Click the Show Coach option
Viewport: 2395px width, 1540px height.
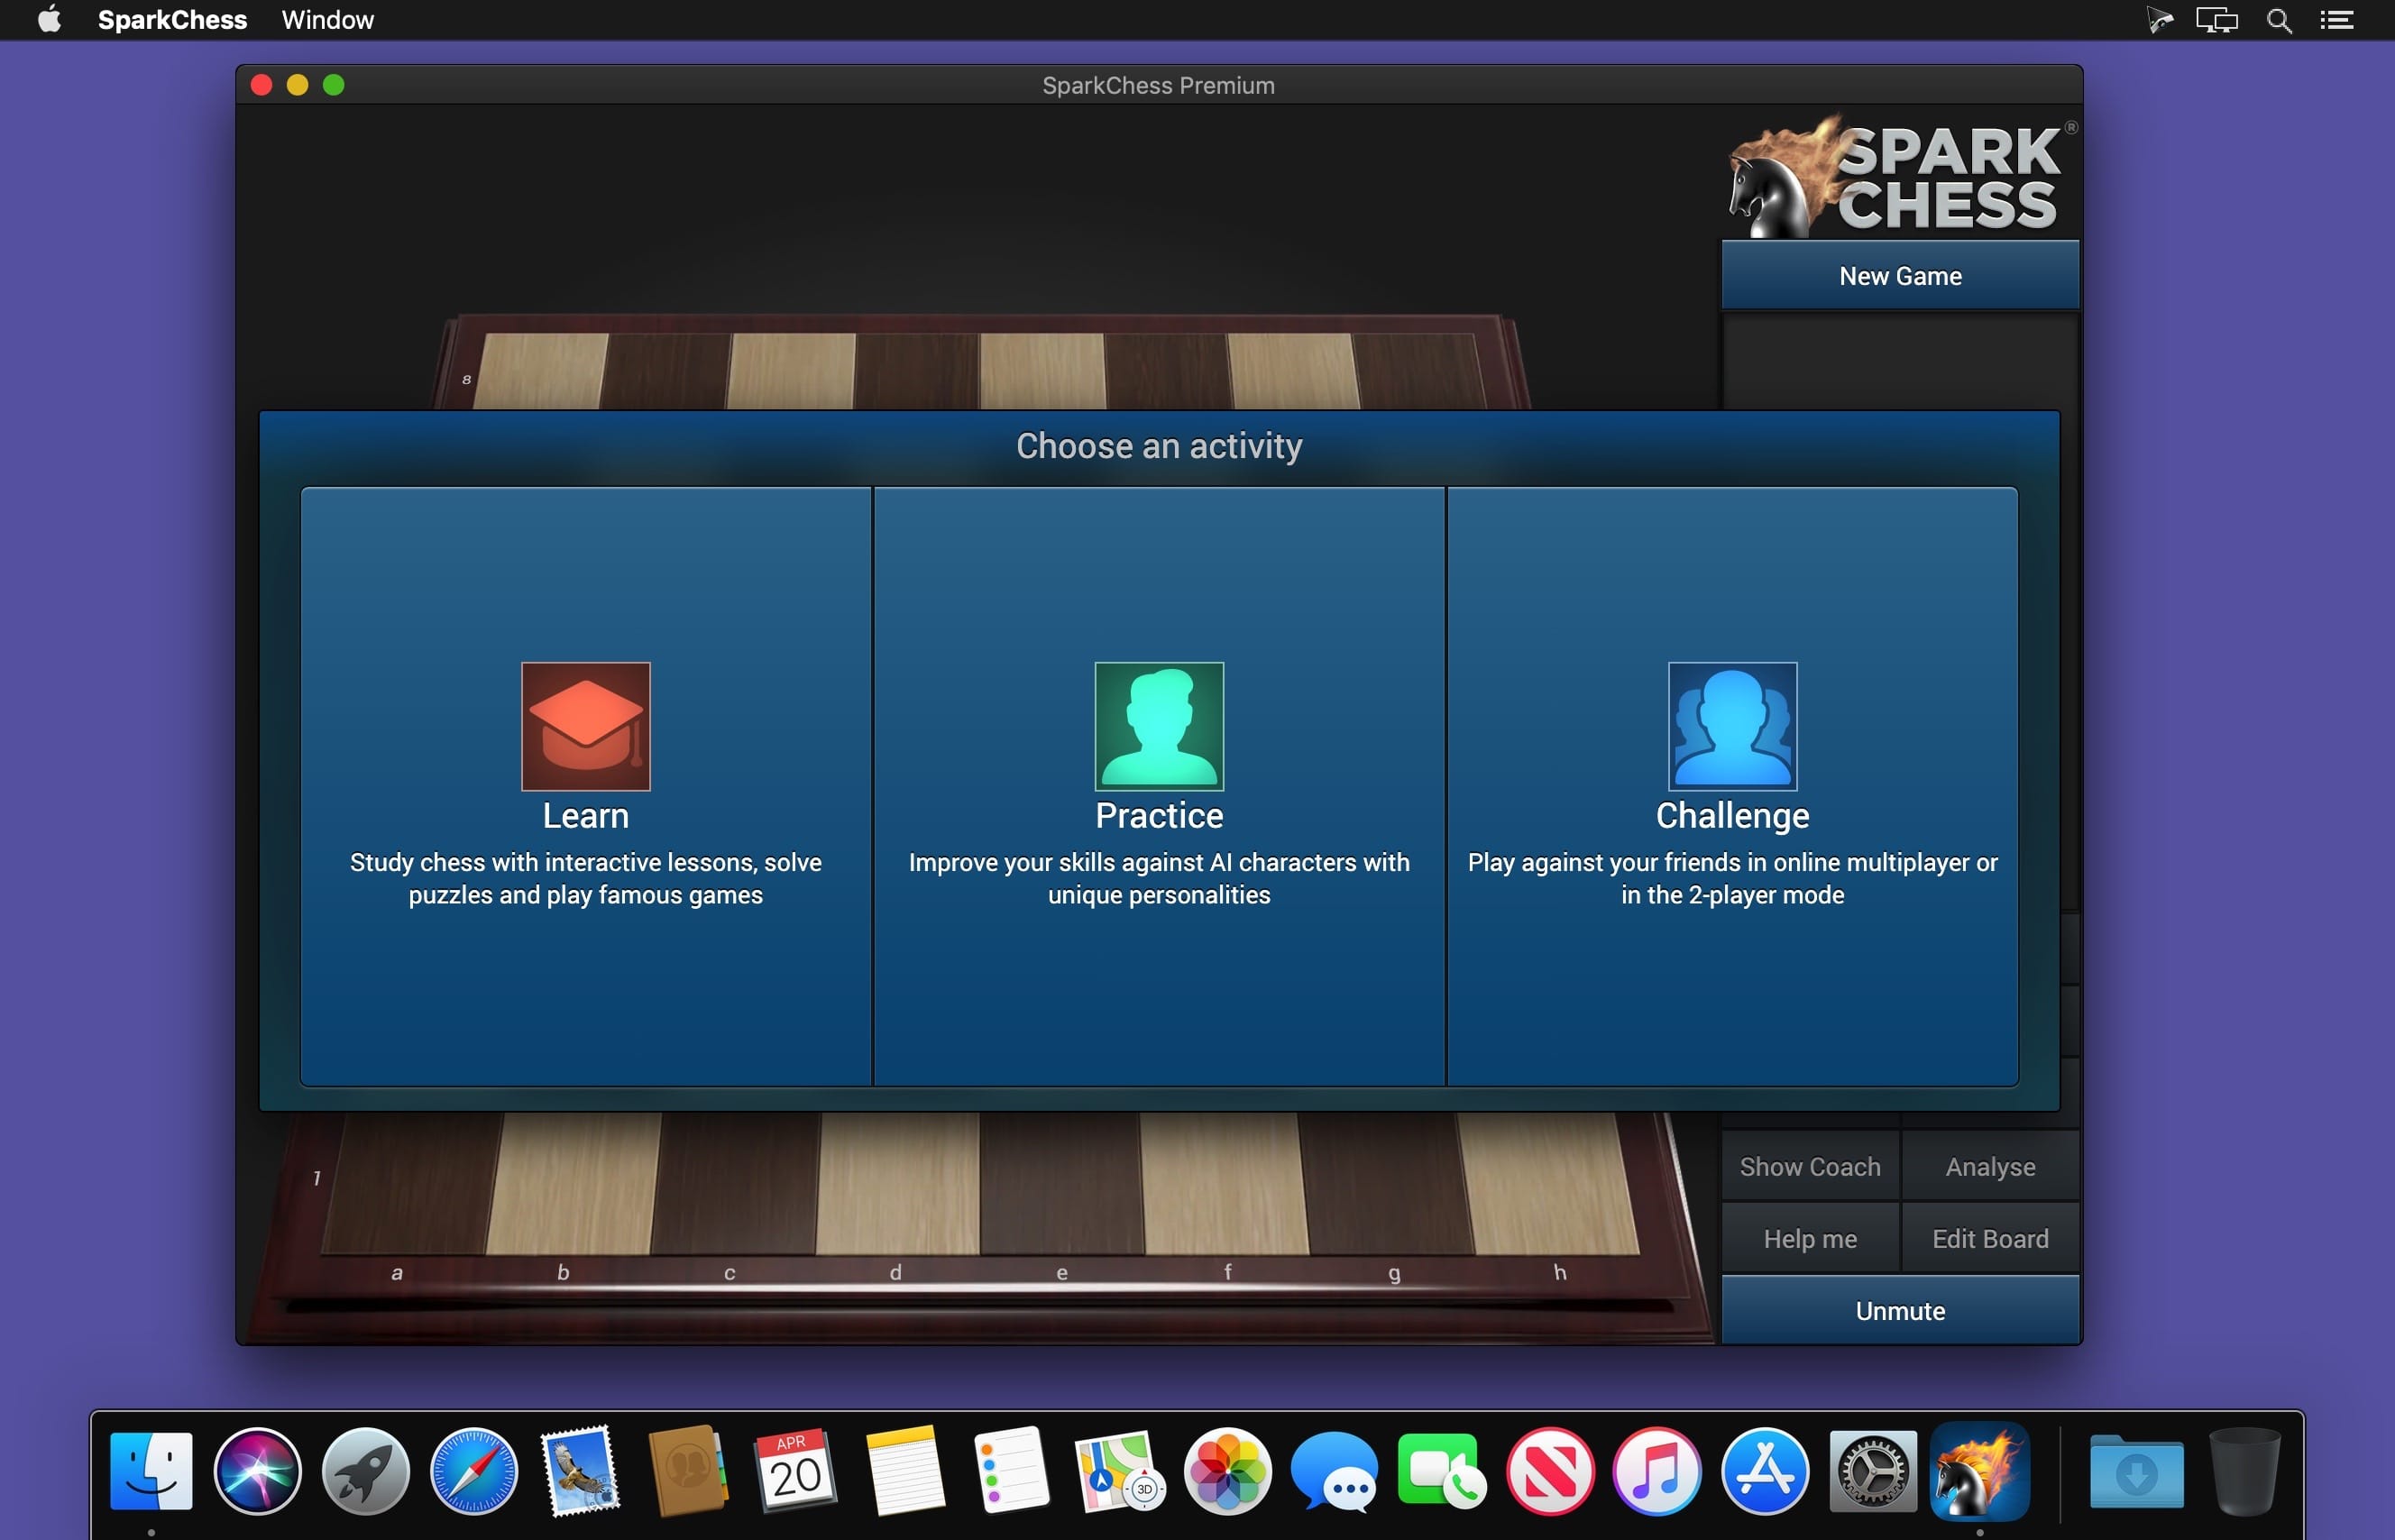1810,1163
